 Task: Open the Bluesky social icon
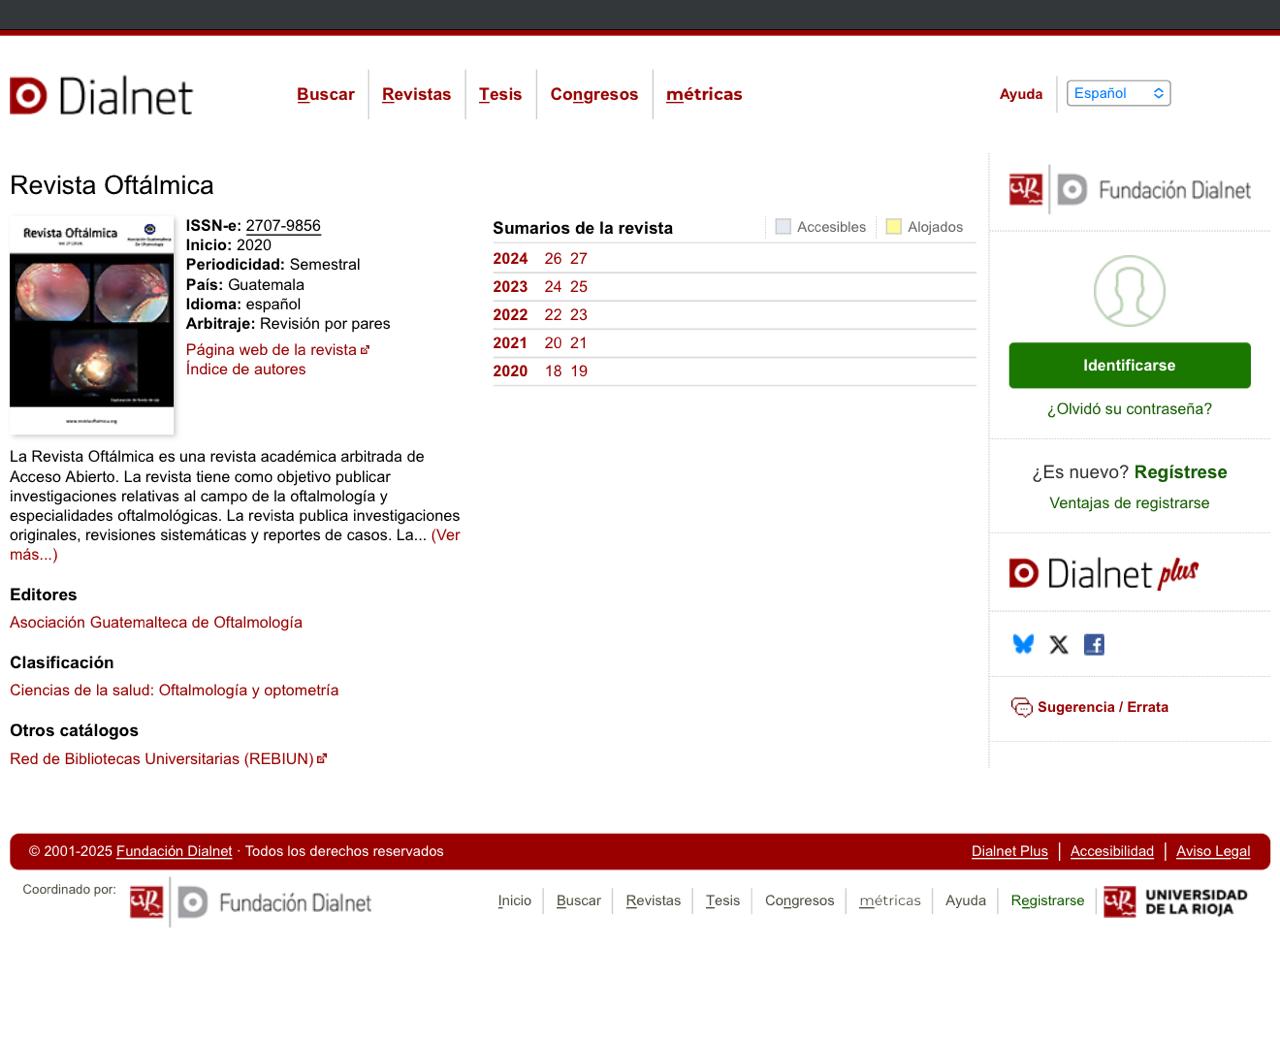1023,644
